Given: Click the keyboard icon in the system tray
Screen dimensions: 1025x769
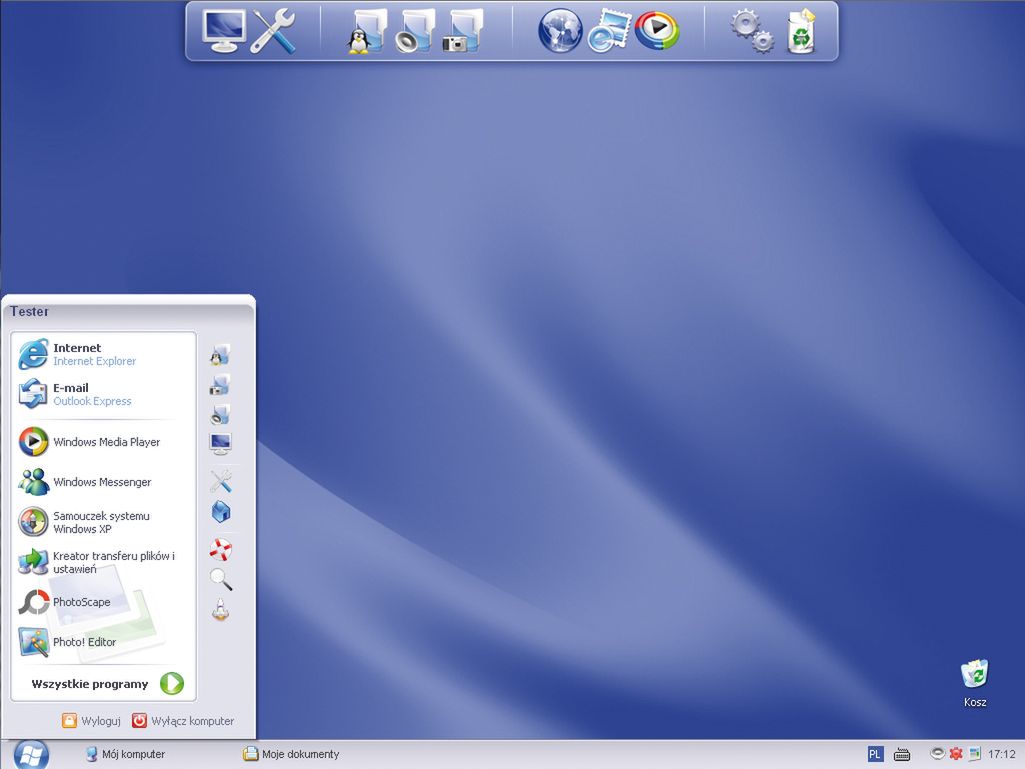Looking at the screenshot, I should point(902,755).
